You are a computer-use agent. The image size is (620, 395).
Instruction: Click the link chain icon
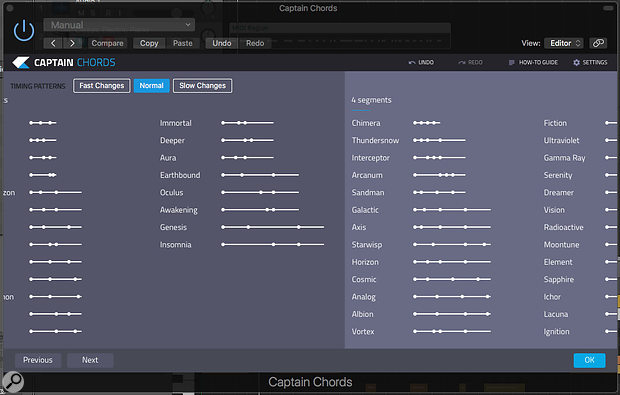click(x=598, y=43)
